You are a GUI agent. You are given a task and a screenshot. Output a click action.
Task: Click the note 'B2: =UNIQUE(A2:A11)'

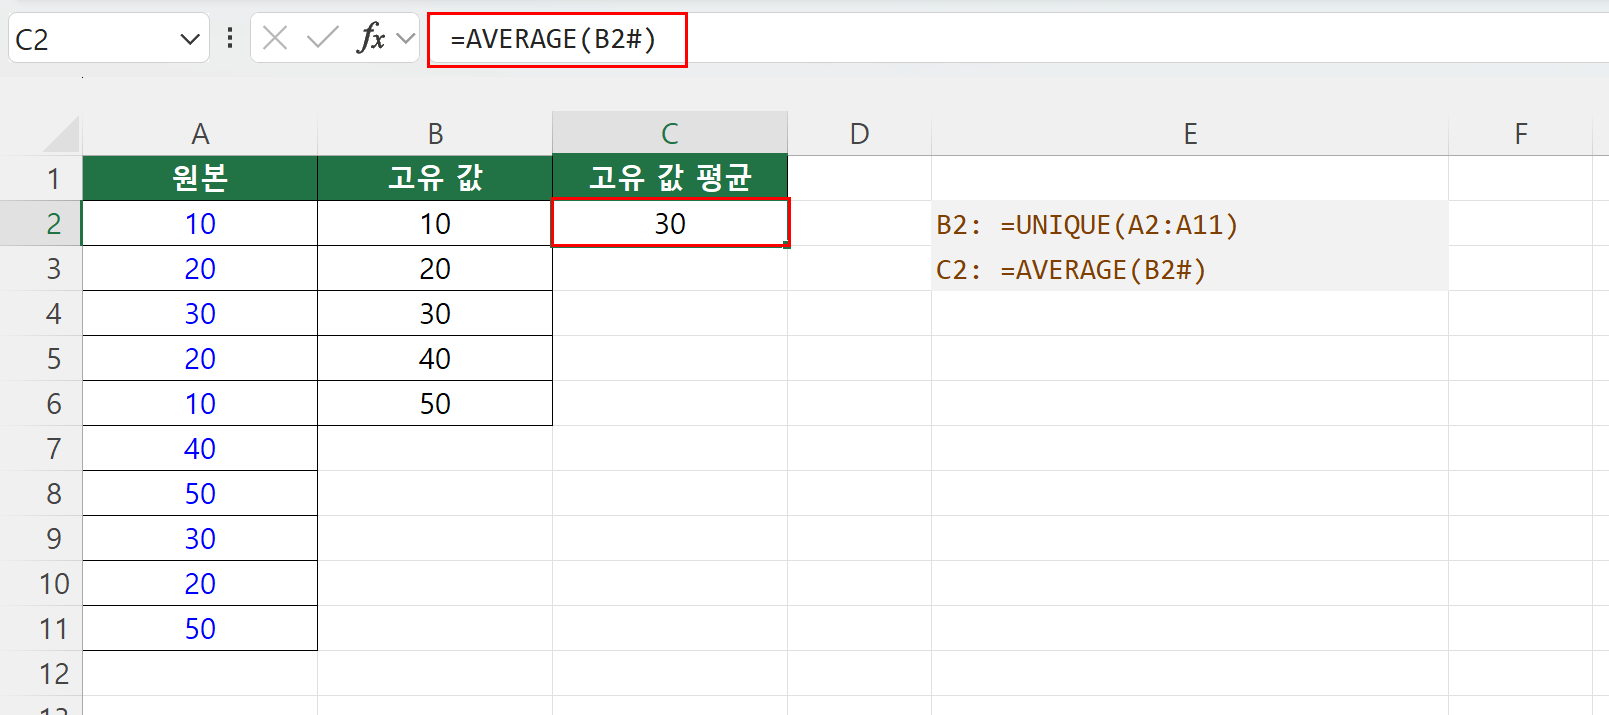pos(1087,225)
